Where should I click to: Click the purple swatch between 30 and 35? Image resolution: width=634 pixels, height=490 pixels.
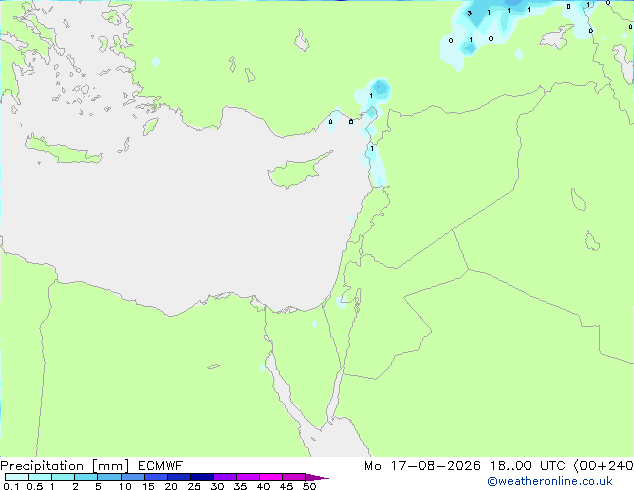coord(225,477)
